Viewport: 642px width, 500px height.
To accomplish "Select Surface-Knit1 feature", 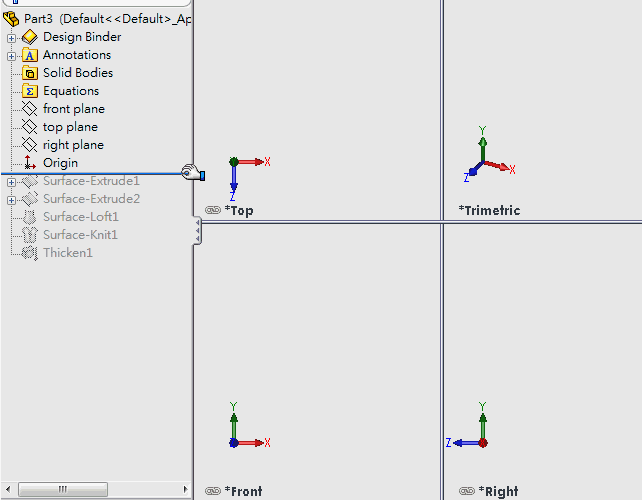I will click(80, 235).
